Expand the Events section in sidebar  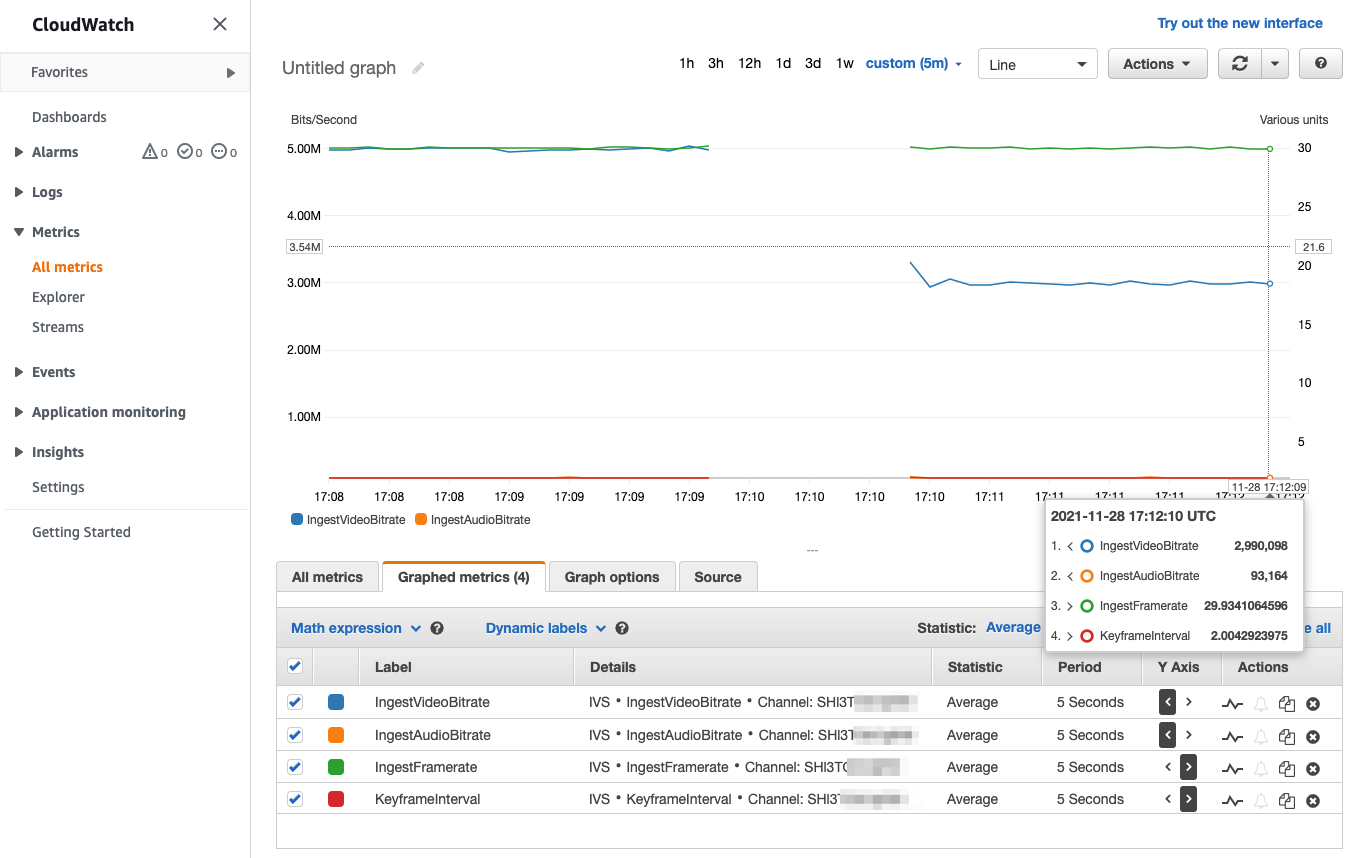pyautogui.click(x=19, y=372)
